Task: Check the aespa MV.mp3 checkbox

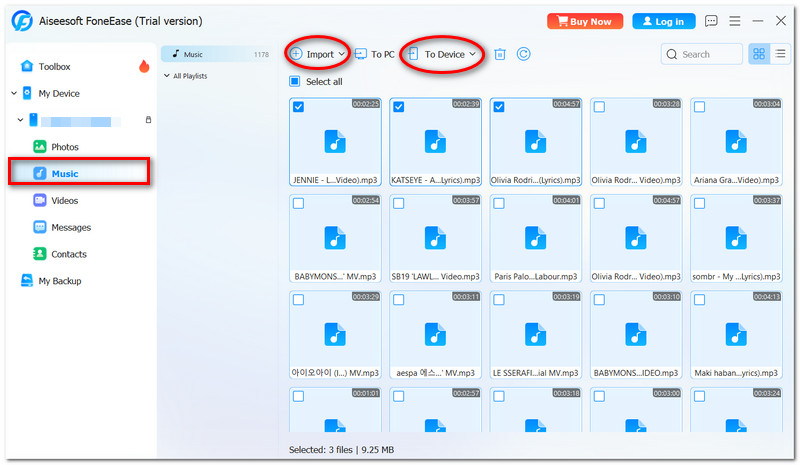Action: tap(398, 300)
